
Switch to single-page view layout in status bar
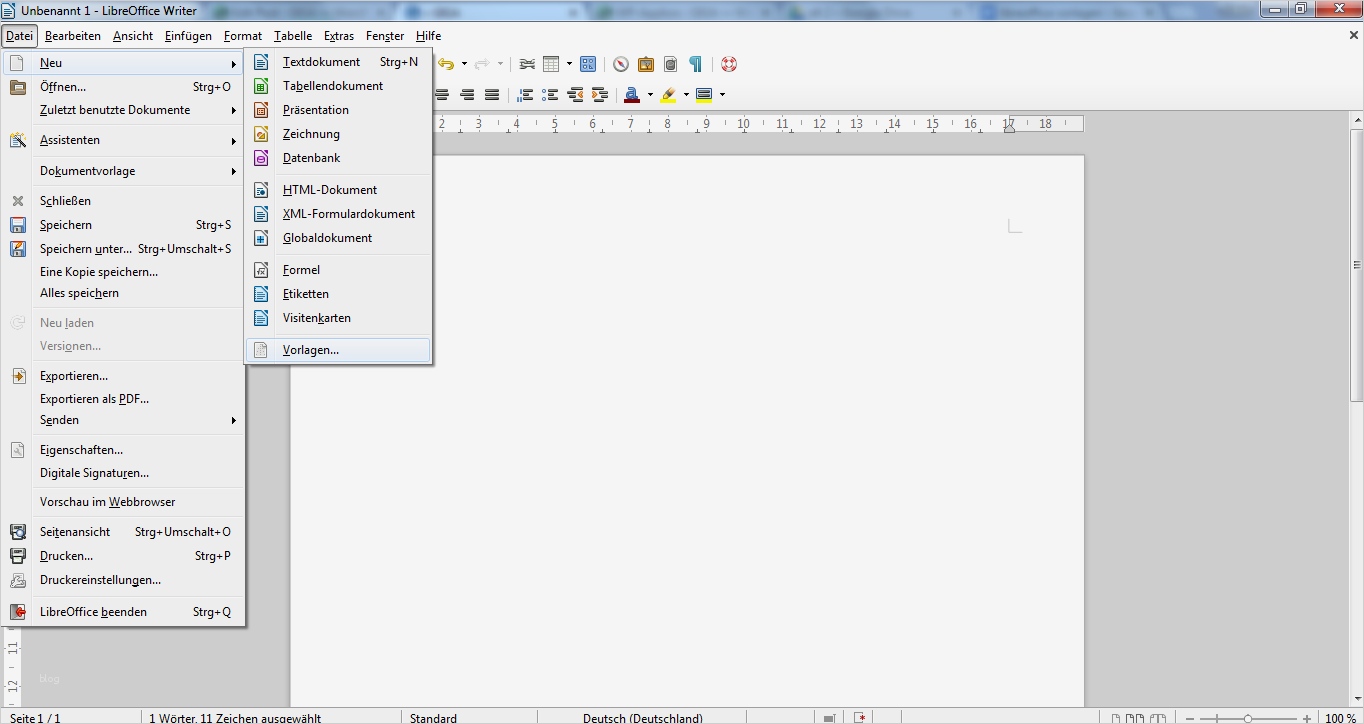pos(1118,718)
